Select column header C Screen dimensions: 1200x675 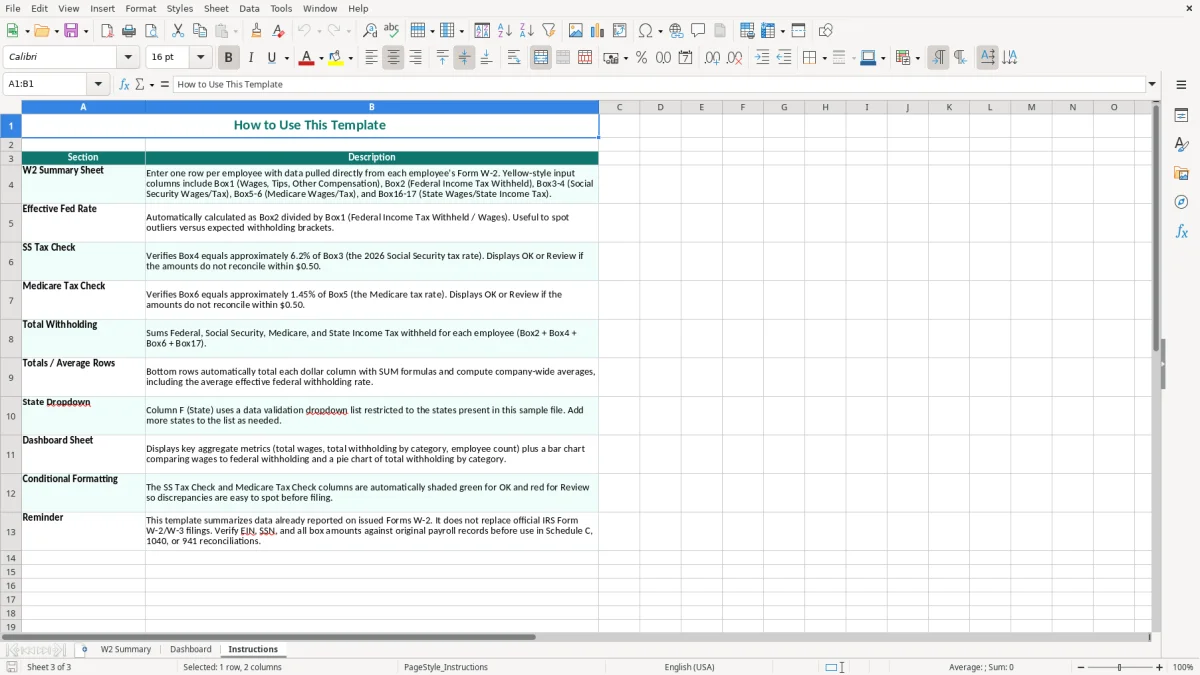pos(619,107)
